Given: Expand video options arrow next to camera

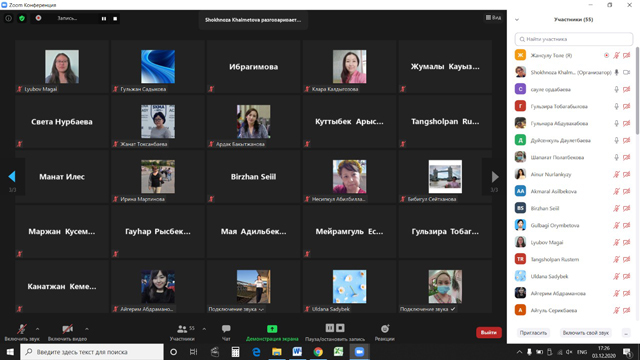Looking at the screenshot, I should pos(87,329).
